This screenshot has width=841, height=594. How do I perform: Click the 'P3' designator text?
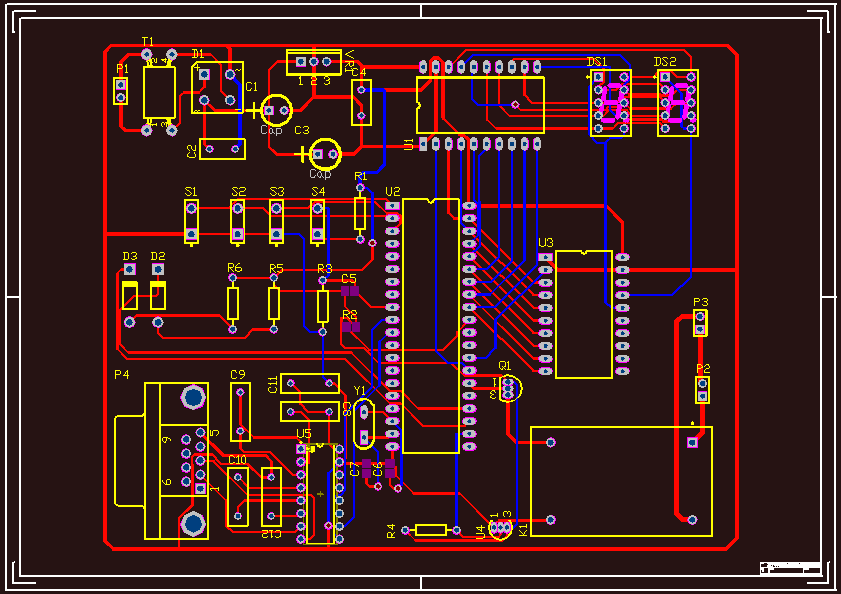[x=701, y=302]
